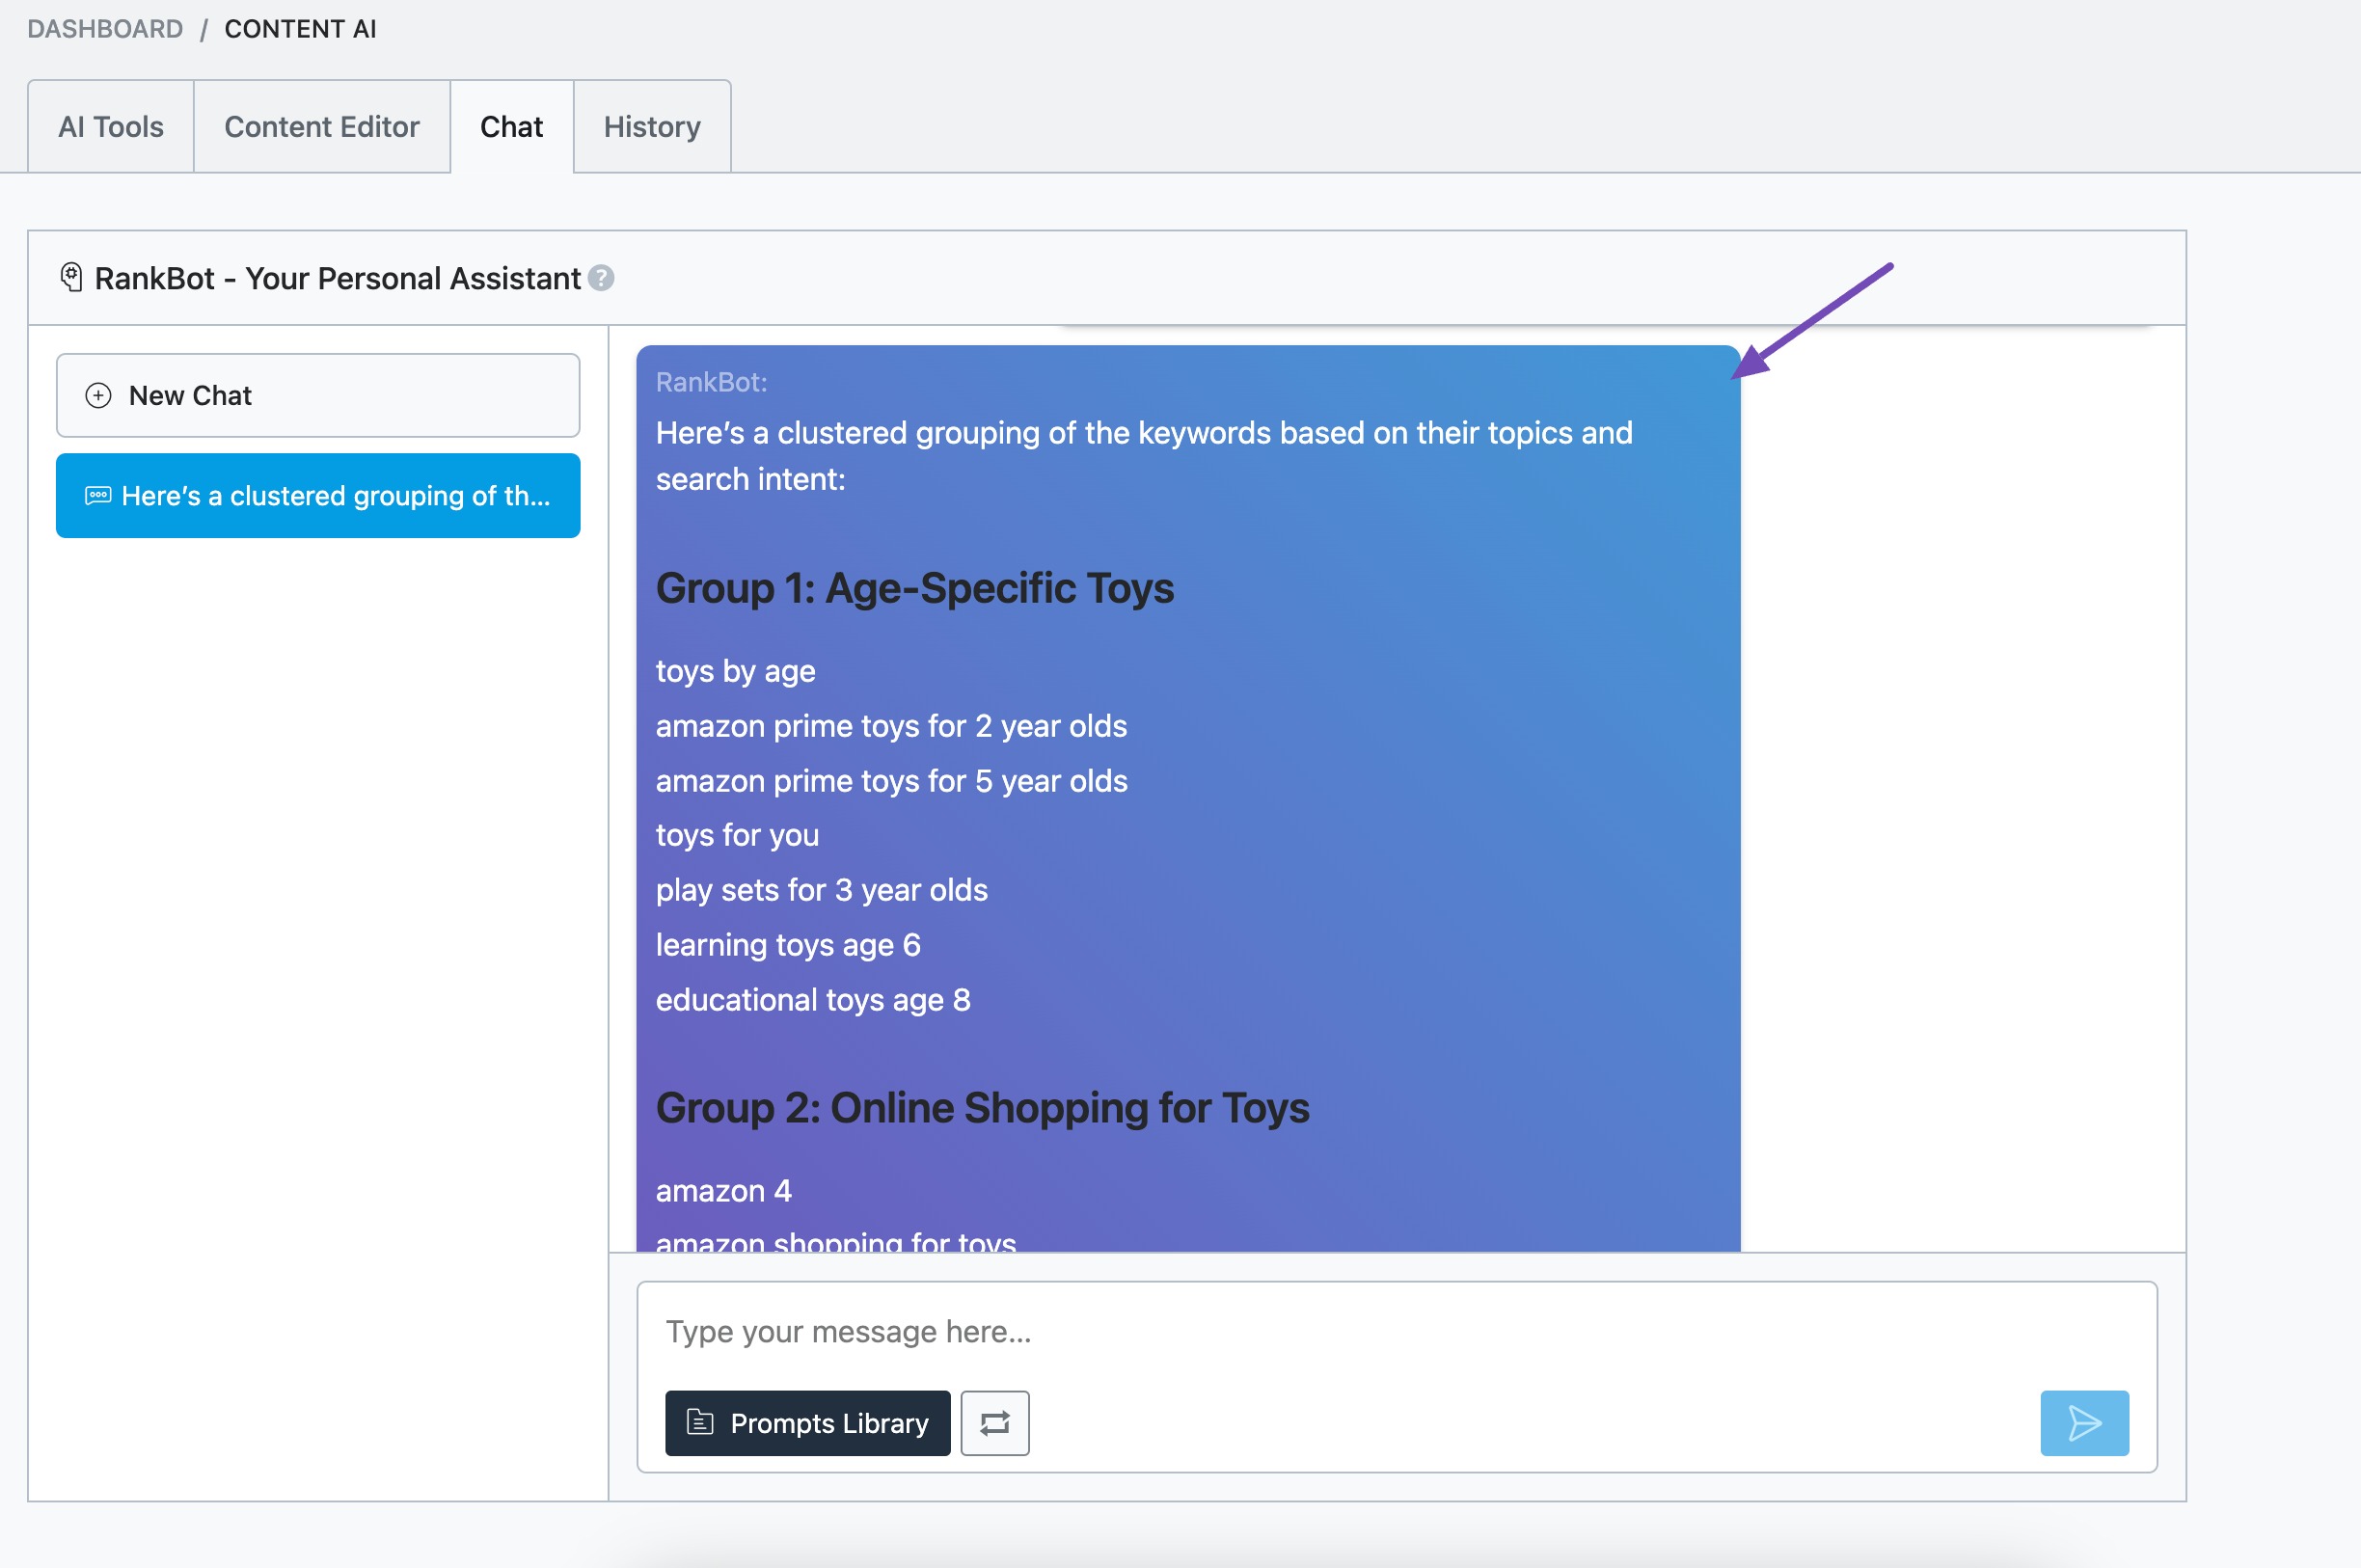Click the folder icon inside Prompts Library button
2361x1568 pixels.
(x=700, y=1423)
